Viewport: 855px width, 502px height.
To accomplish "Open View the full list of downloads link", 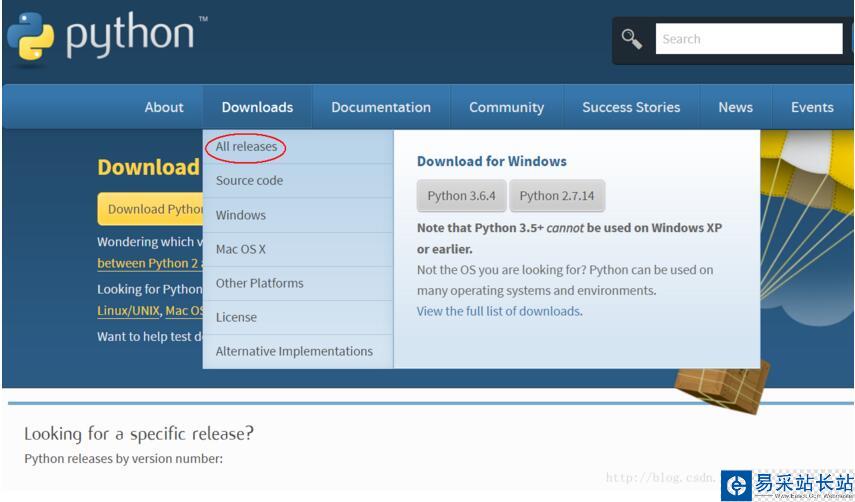I will tap(498, 311).
